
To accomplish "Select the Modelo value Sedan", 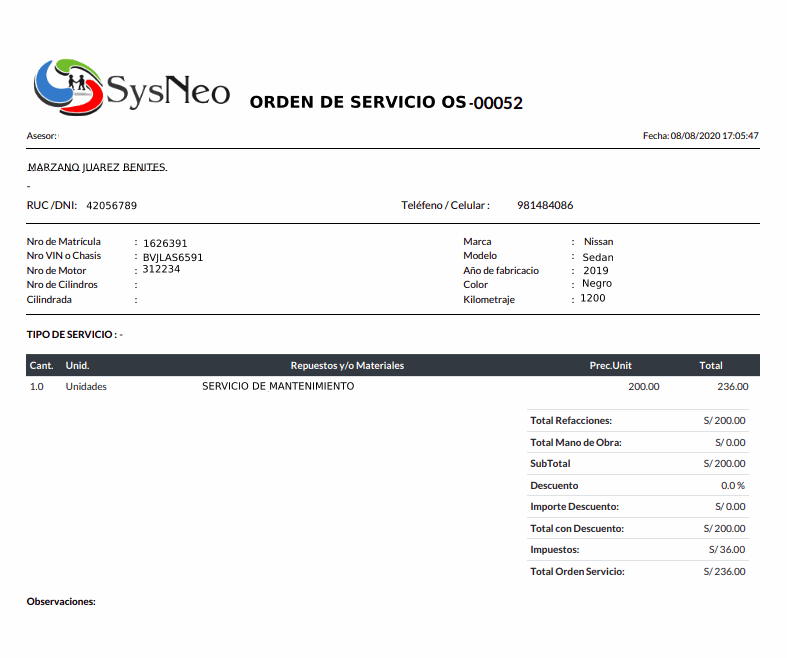I will click(x=598, y=257).
